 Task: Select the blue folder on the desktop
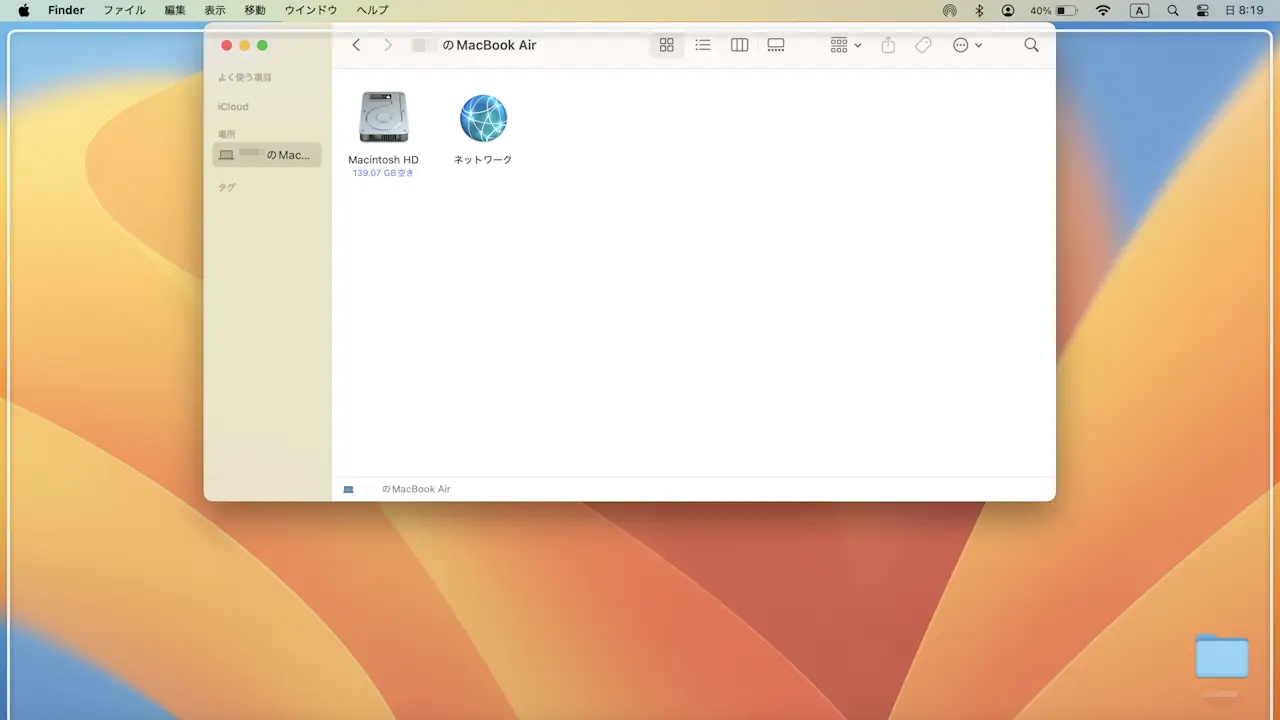point(1222,657)
